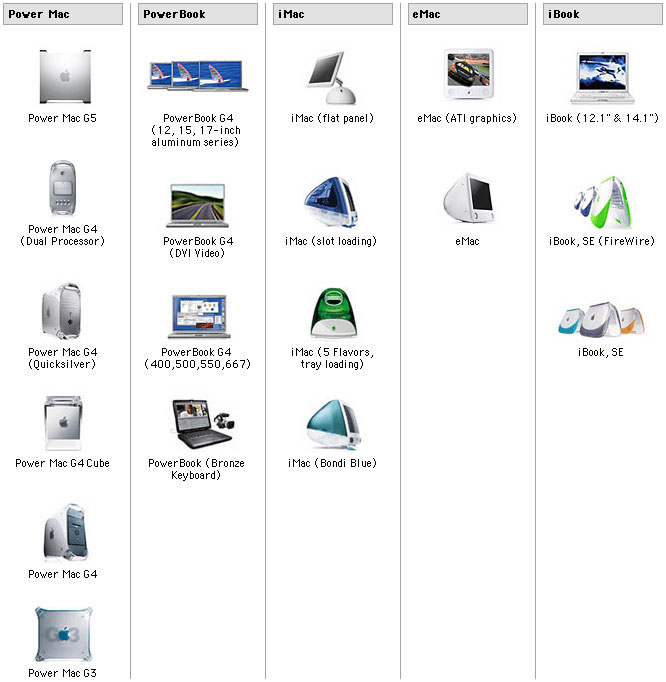The image size is (666, 682).
Task: Choose the white iBook 12.1 & 14.1 image
Action: pos(602,78)
